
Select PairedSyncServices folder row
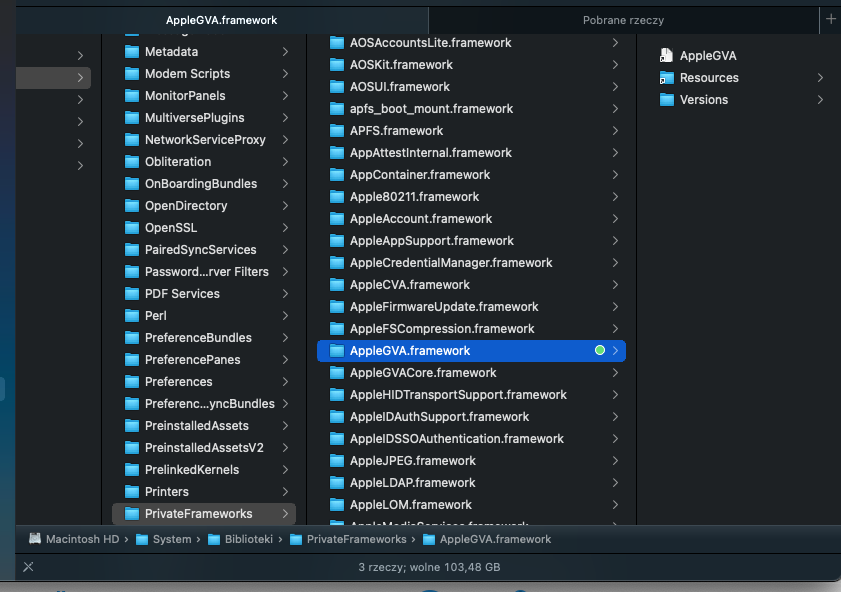tap(204, 249)
